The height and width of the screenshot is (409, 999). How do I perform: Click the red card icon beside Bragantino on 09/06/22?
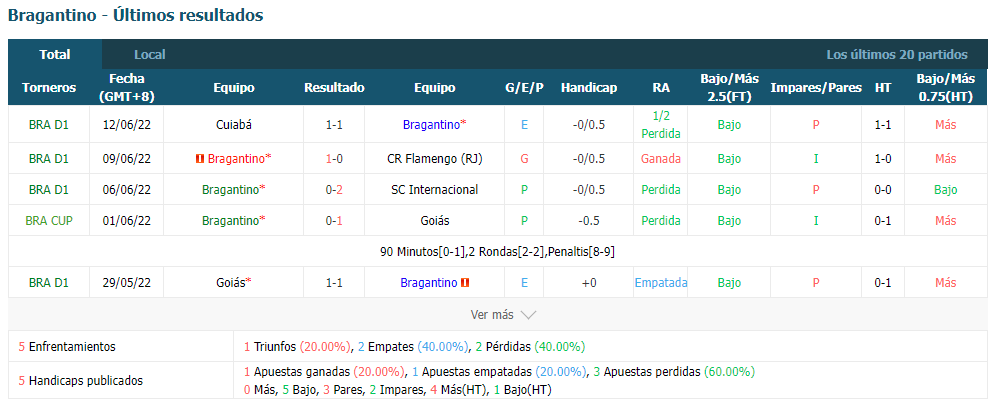200,159
